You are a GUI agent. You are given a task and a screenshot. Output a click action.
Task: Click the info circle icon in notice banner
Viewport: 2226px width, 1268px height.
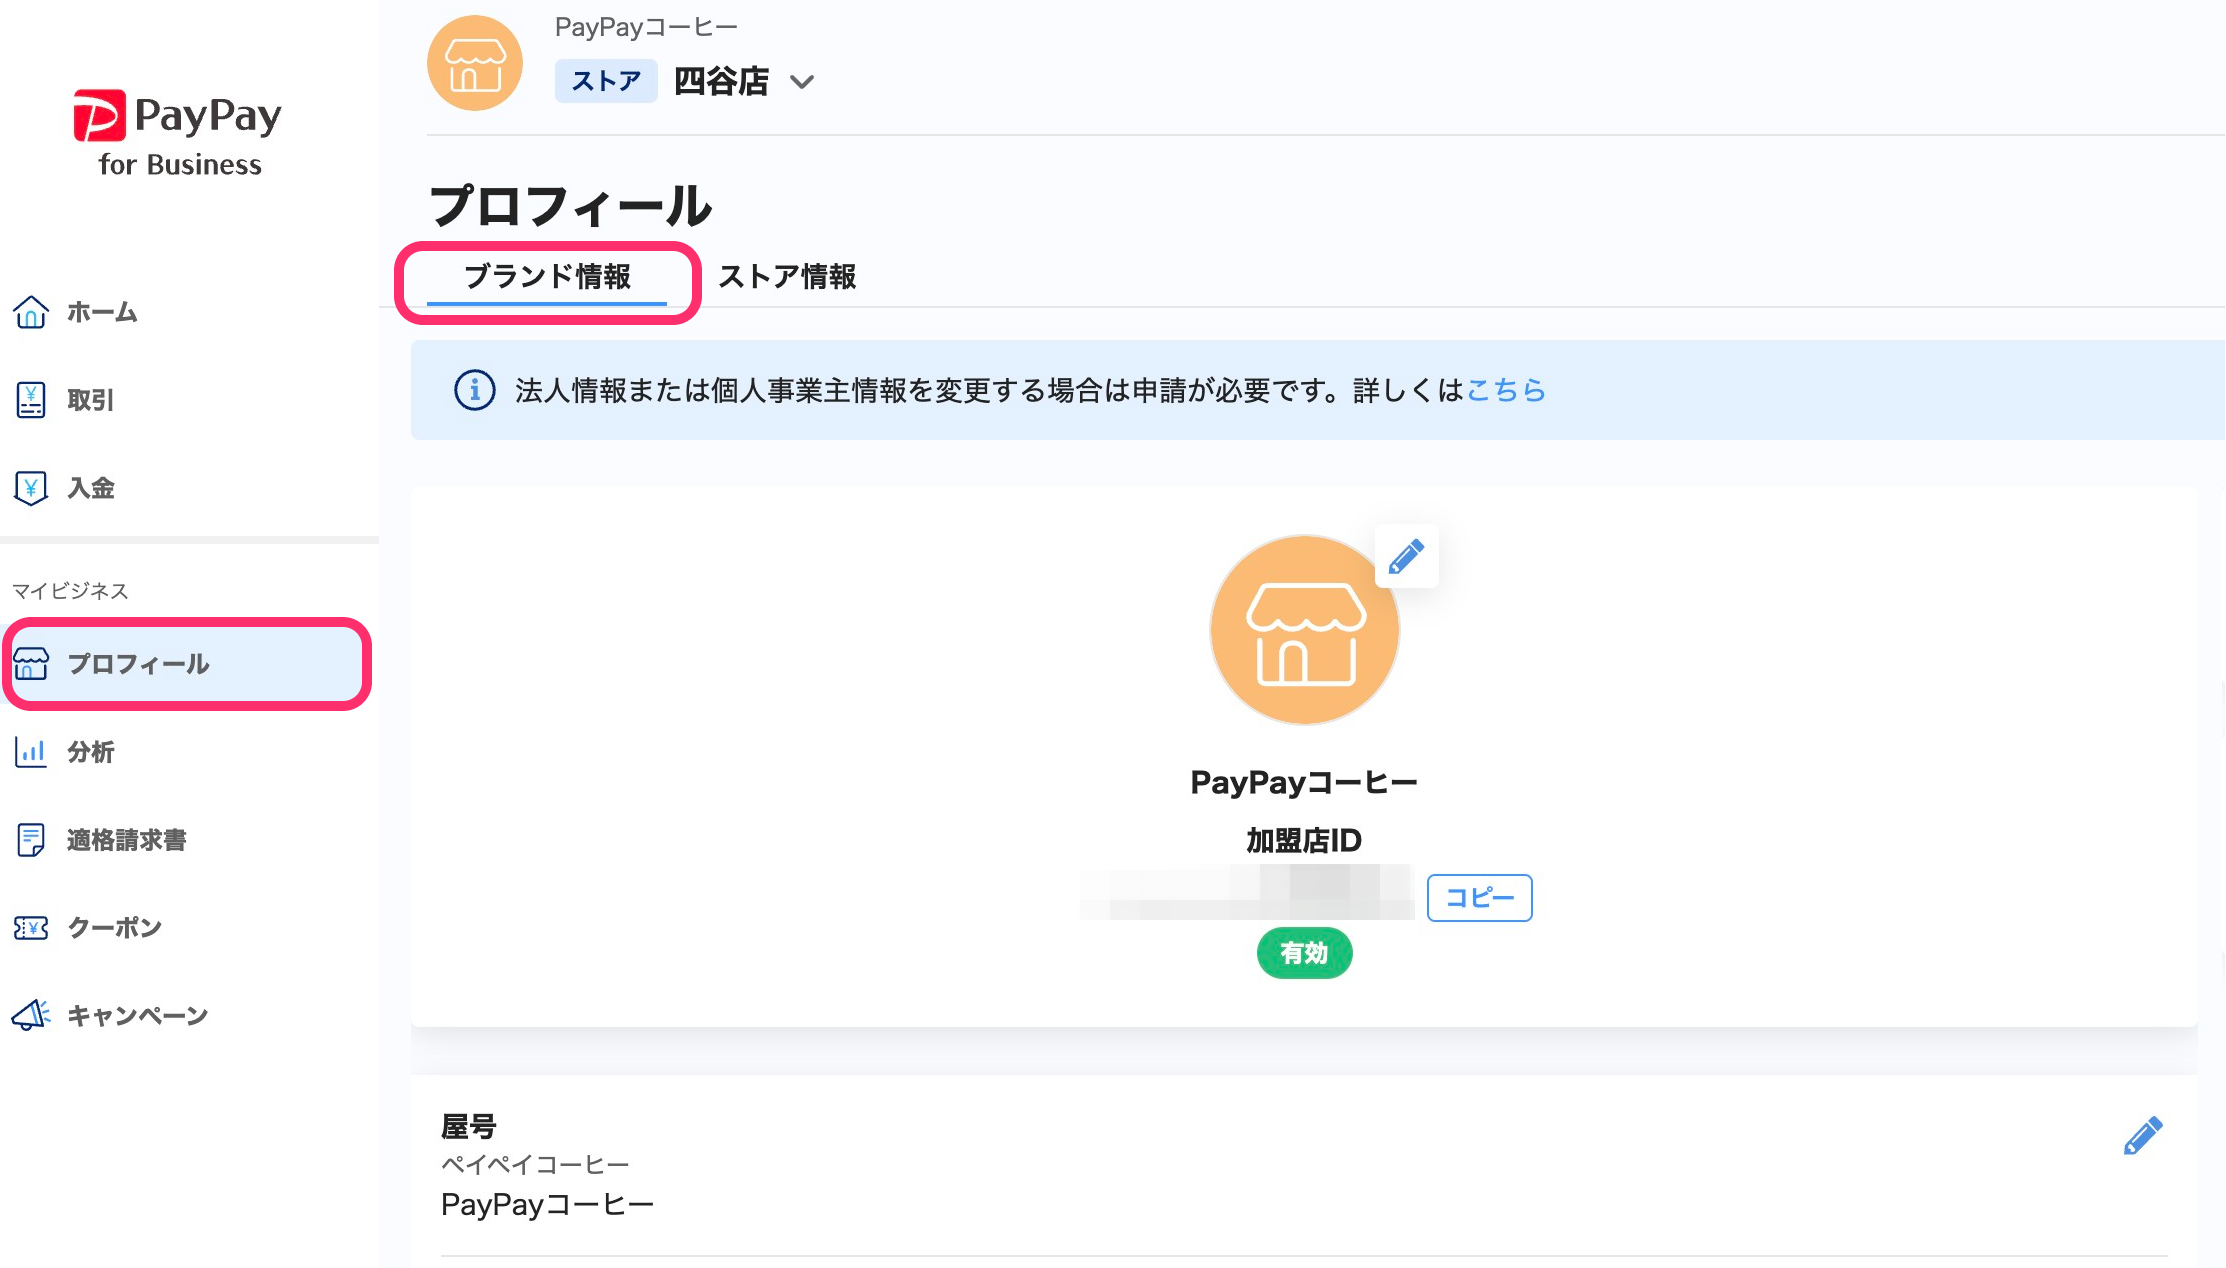pos(475,390)
